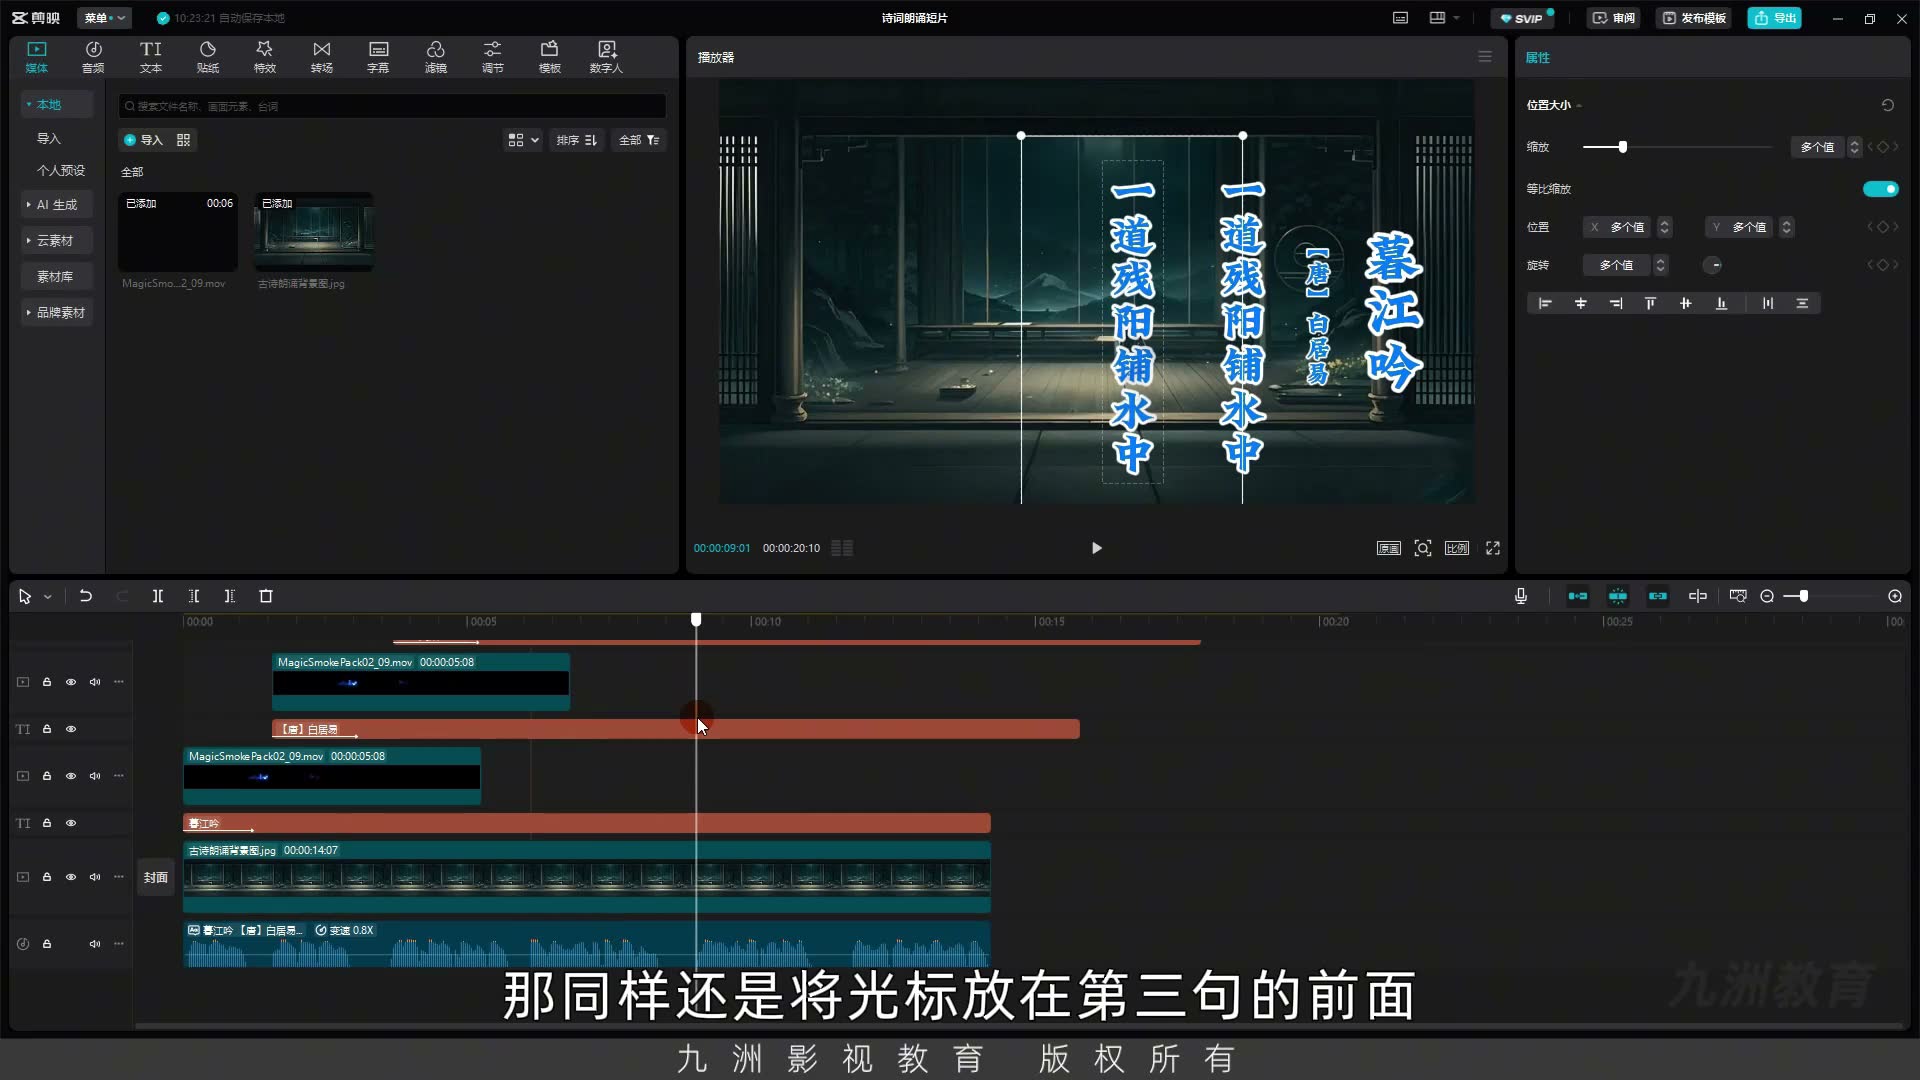Toggle linkage icon in timeline toolbar

[x=1658, y=596]
